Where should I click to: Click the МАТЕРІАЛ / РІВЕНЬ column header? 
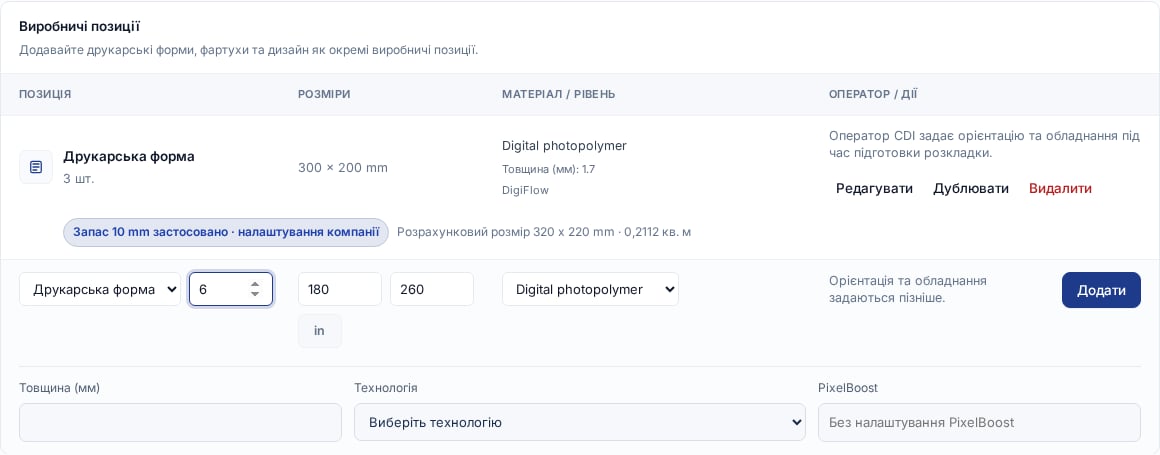(559, 95)
